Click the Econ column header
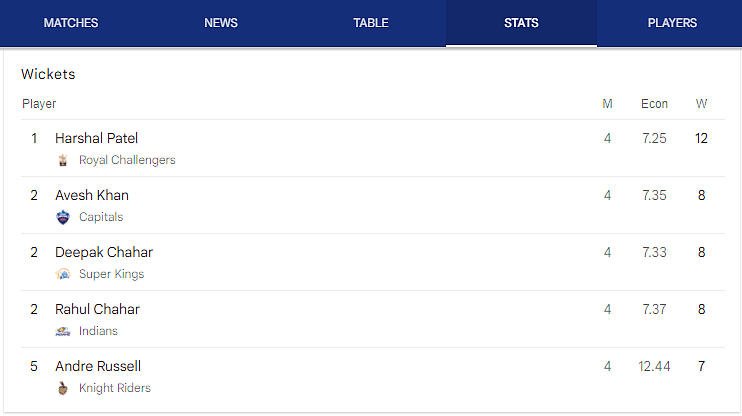Screen dimensions: 742x416 pos(654,104)
